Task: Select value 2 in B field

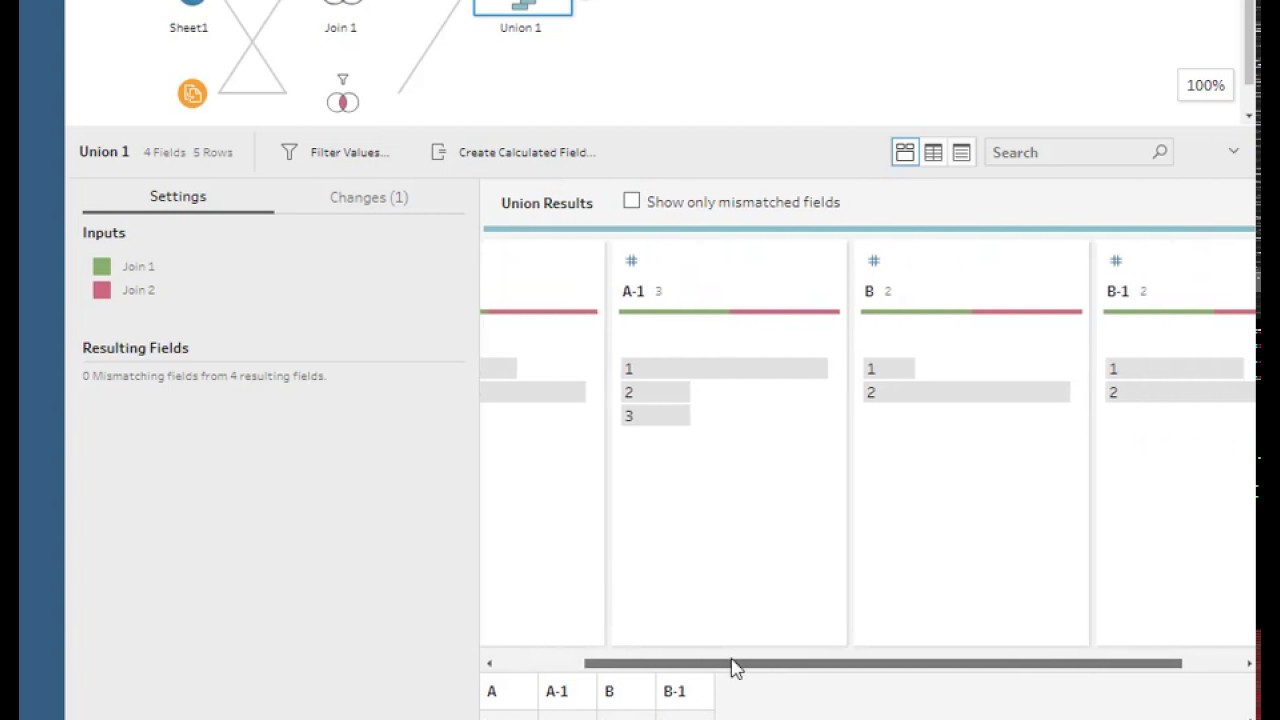Action: (x=966, y=392)
